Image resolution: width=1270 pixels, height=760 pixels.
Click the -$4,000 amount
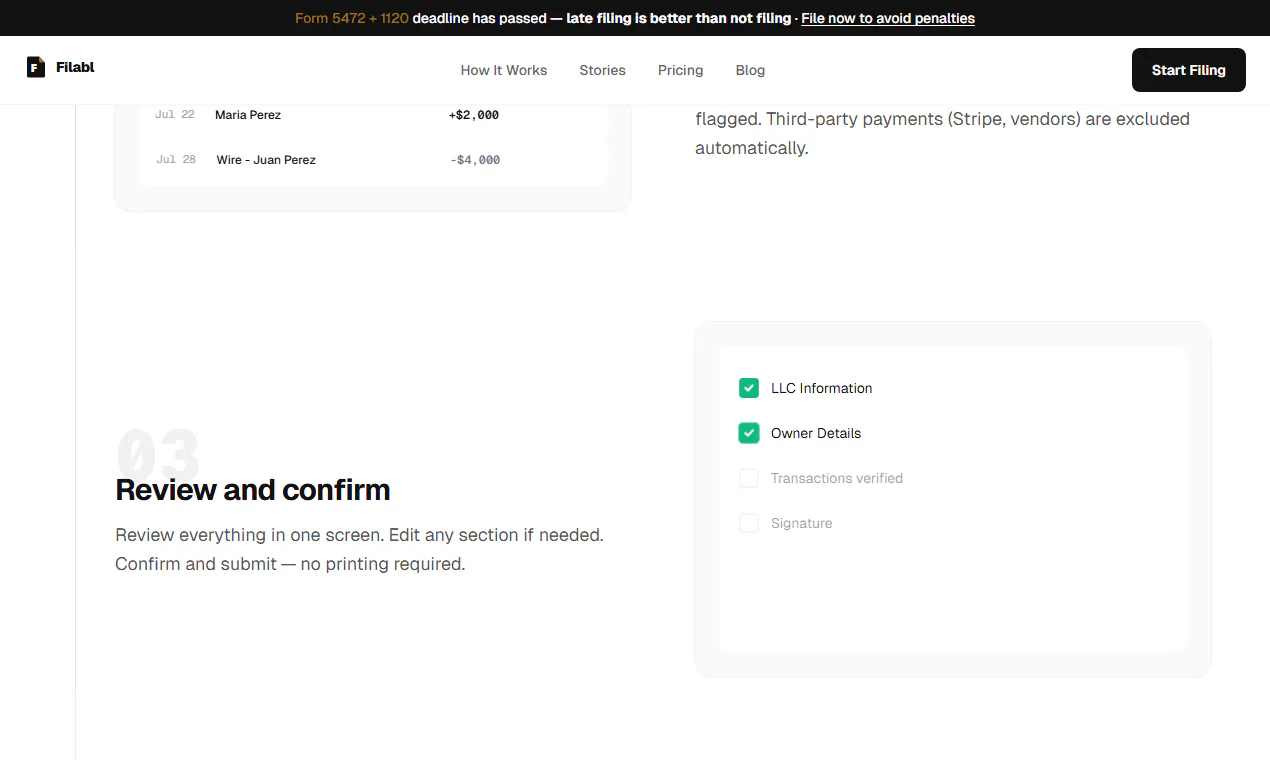pos(475,160)
